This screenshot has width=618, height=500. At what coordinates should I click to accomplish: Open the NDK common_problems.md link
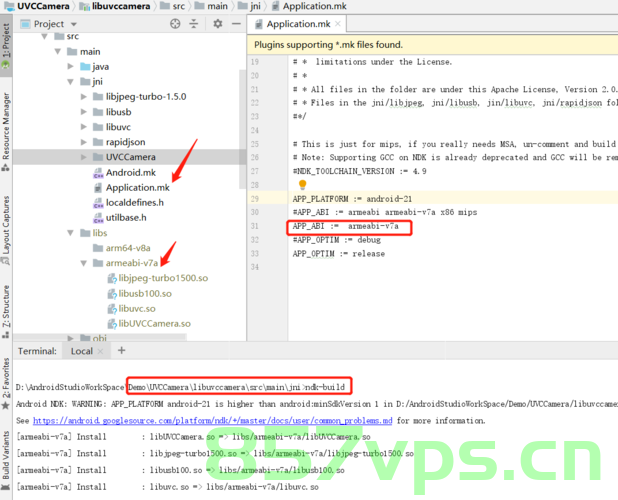click(x=212, y=421)
